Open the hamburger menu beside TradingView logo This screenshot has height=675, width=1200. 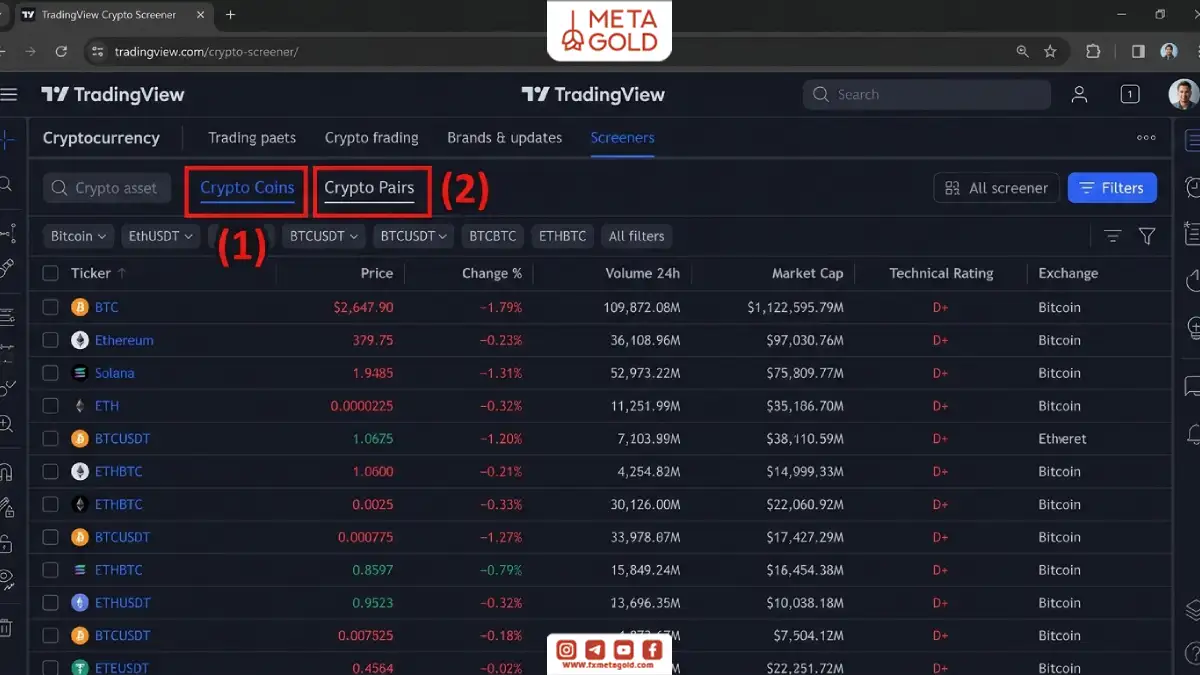pos(9,95)
